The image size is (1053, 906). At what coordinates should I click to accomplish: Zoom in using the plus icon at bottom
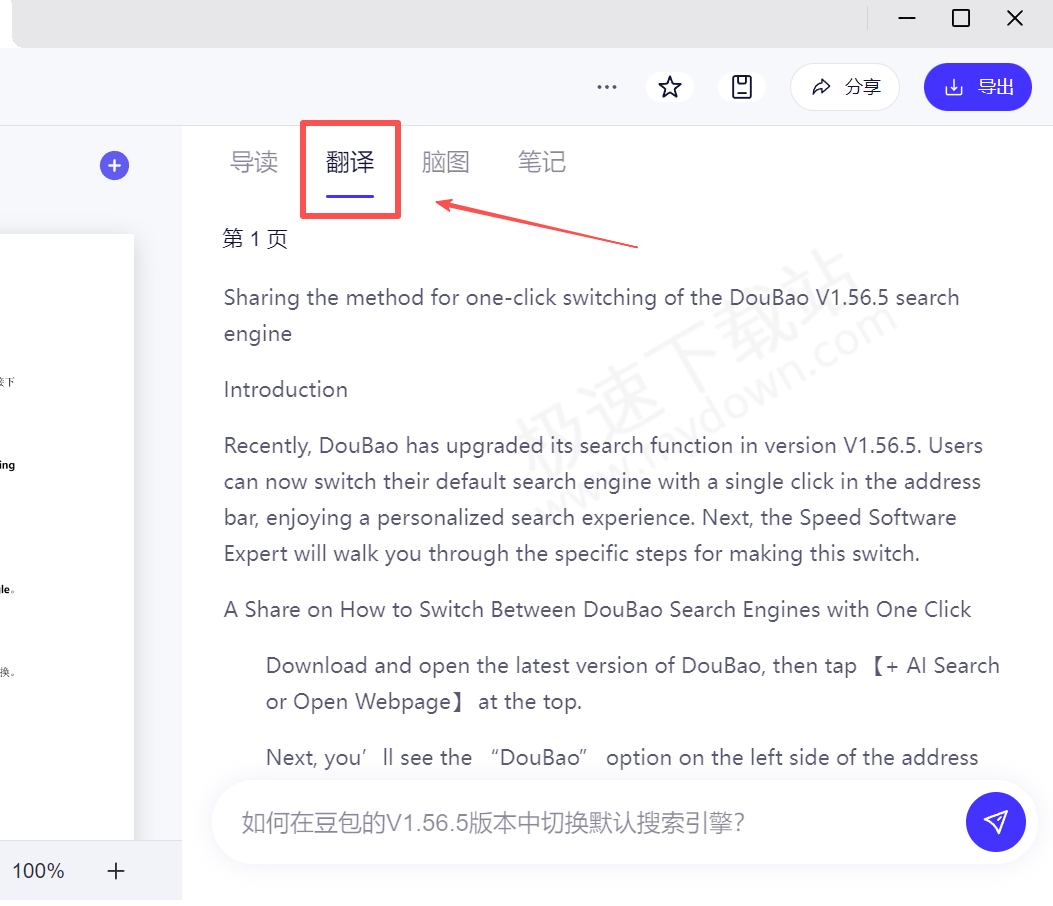(x=115, y=871)
